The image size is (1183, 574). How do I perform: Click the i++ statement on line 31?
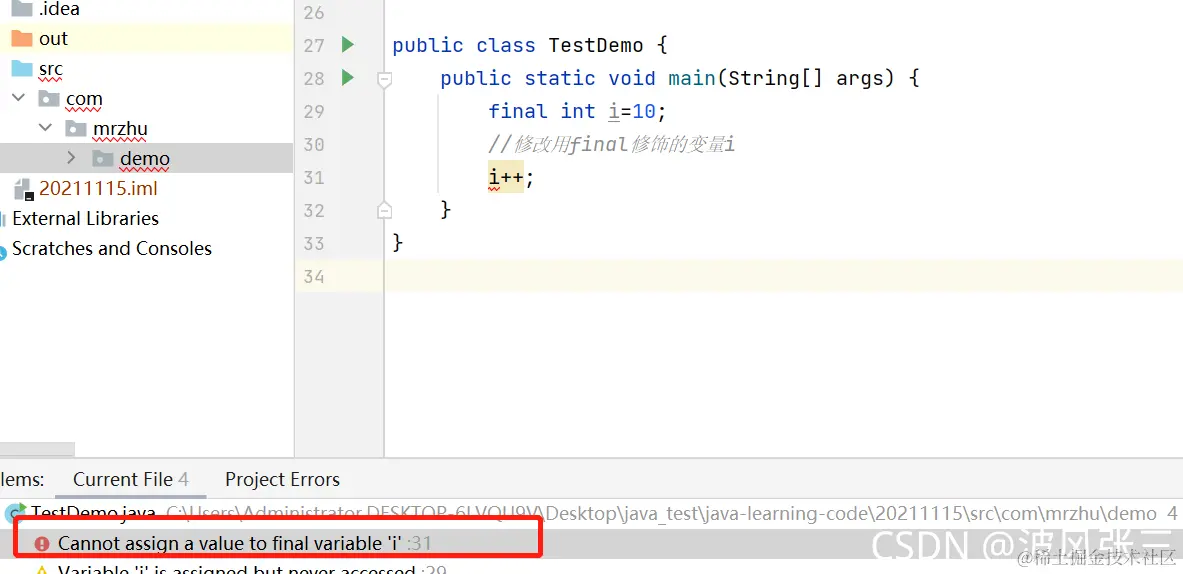(x=511, y=177)
